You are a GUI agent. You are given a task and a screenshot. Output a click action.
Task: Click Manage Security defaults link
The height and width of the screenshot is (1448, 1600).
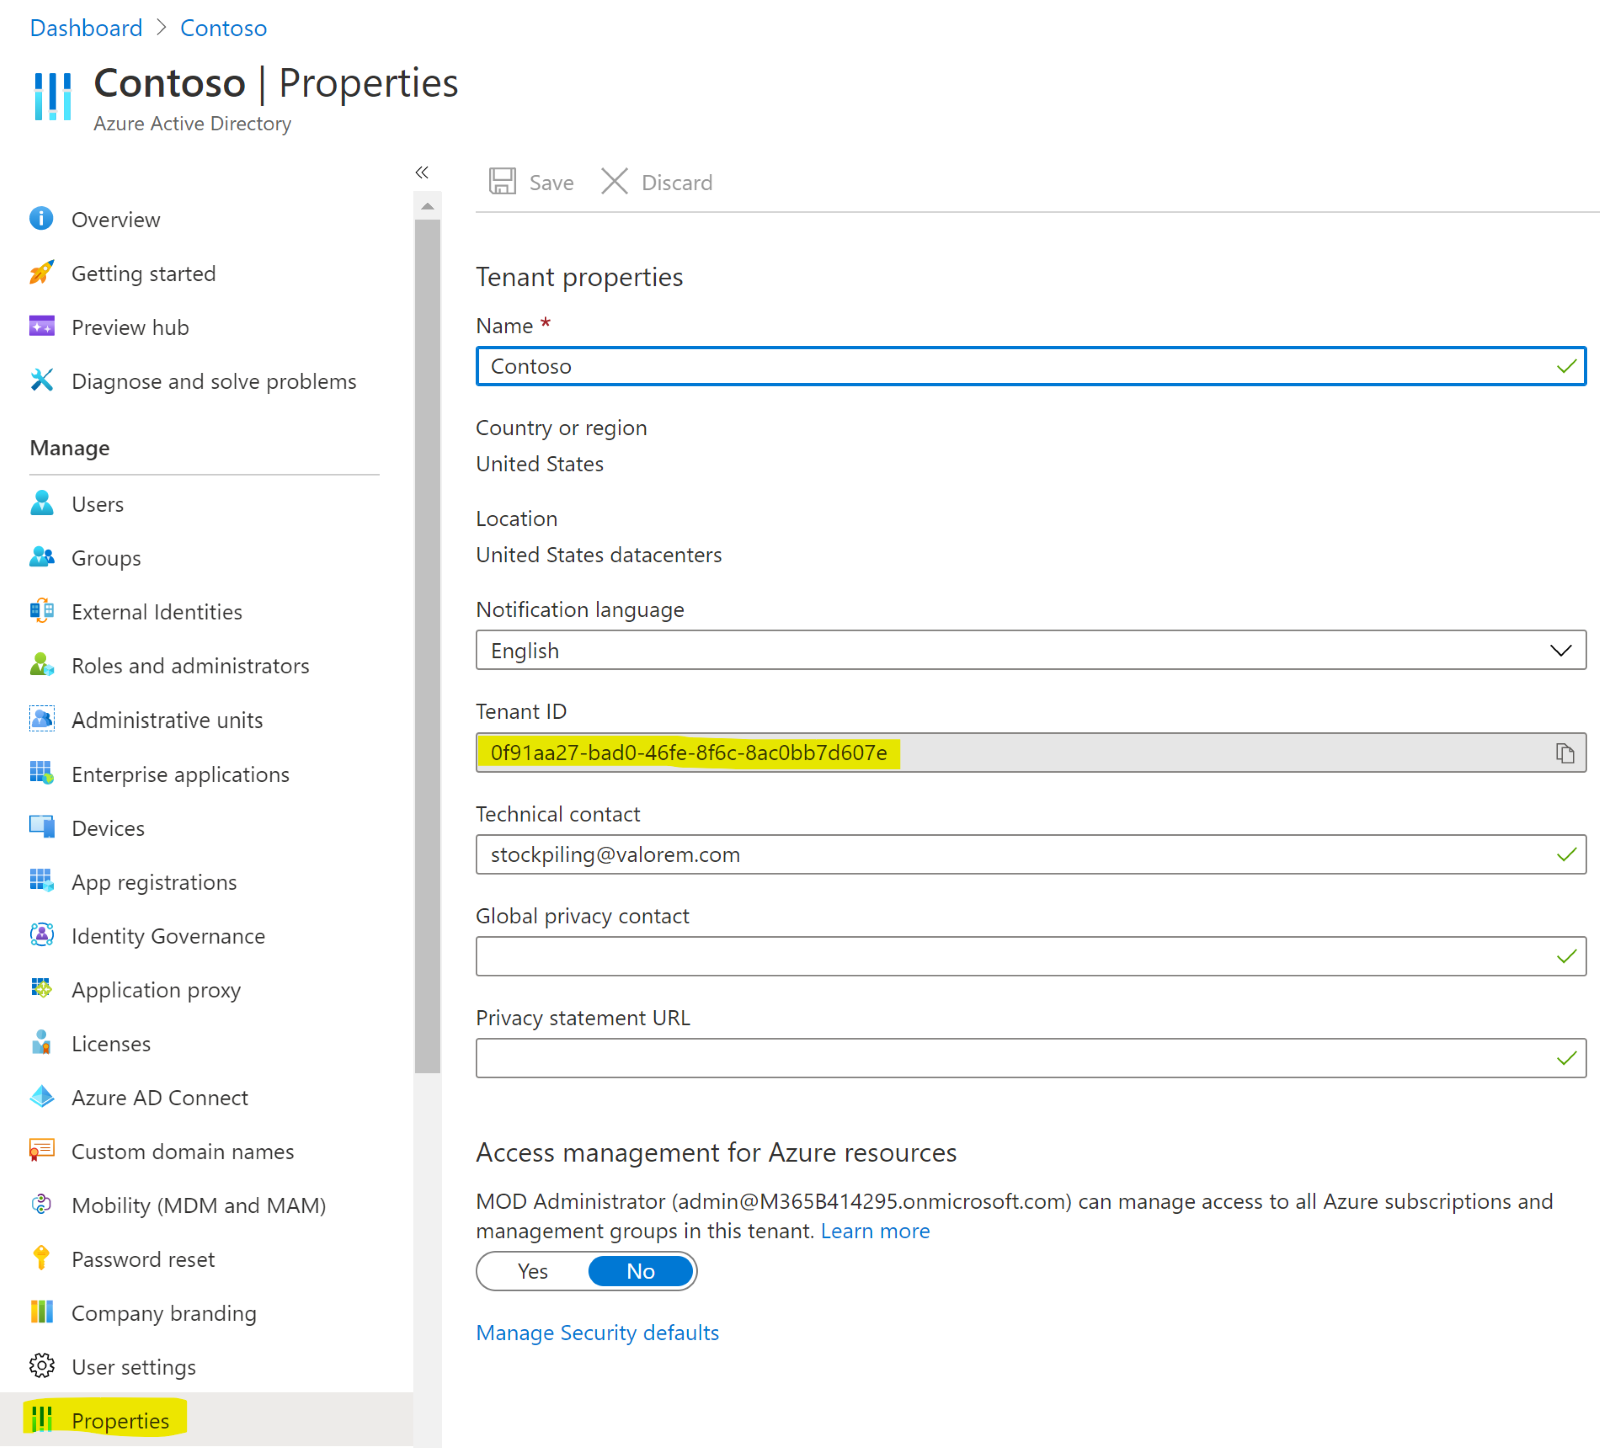(x=597, y=1333)
